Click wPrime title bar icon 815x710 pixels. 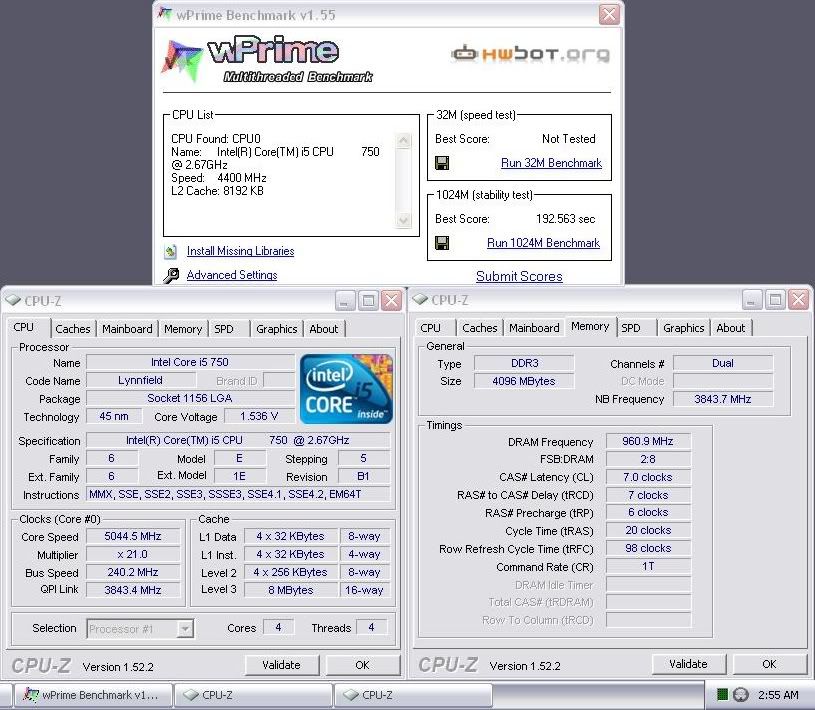tap(165, 14)
